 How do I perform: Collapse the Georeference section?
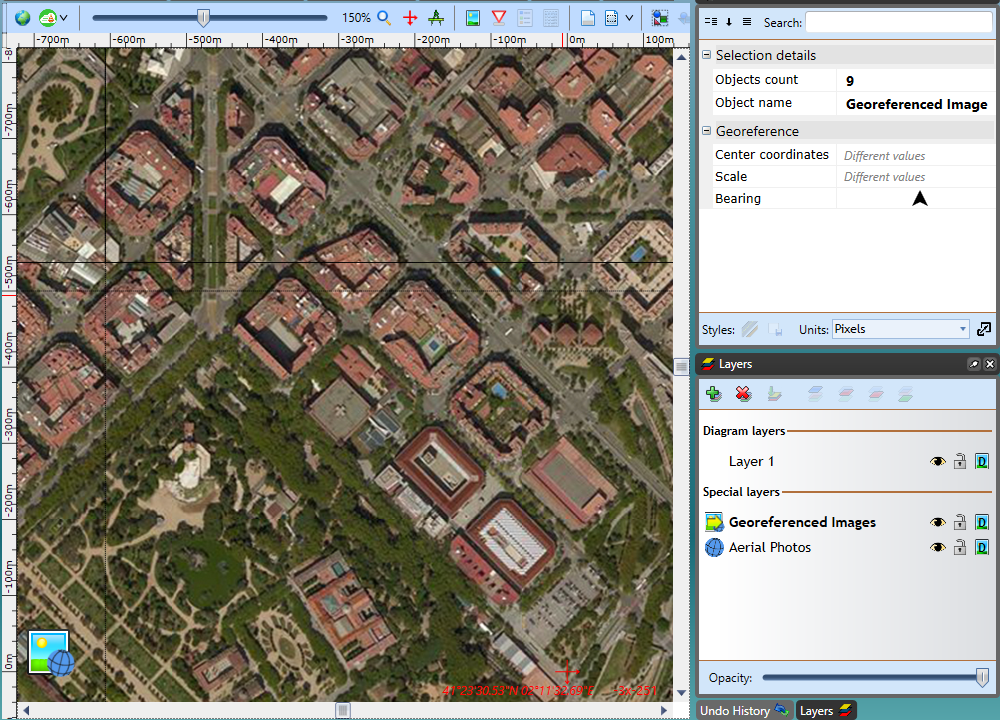[705, 131]
